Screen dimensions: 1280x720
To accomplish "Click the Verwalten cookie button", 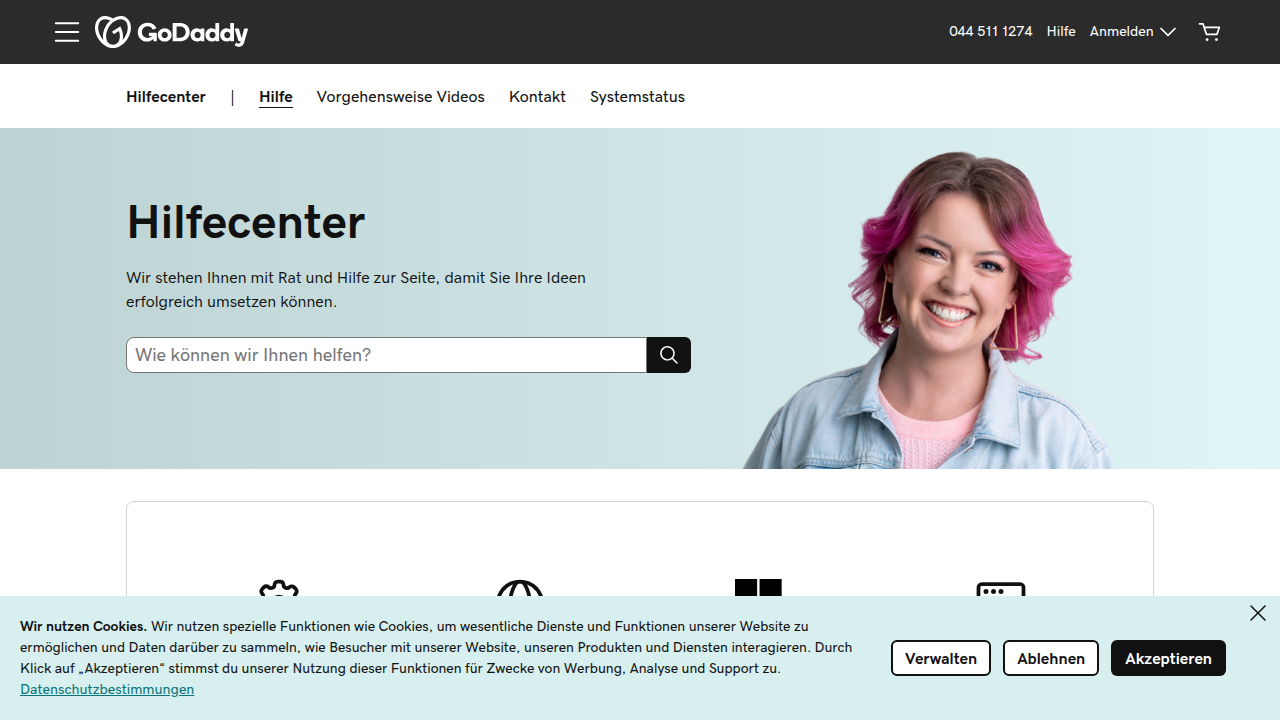I will click(x=941, y=658).
